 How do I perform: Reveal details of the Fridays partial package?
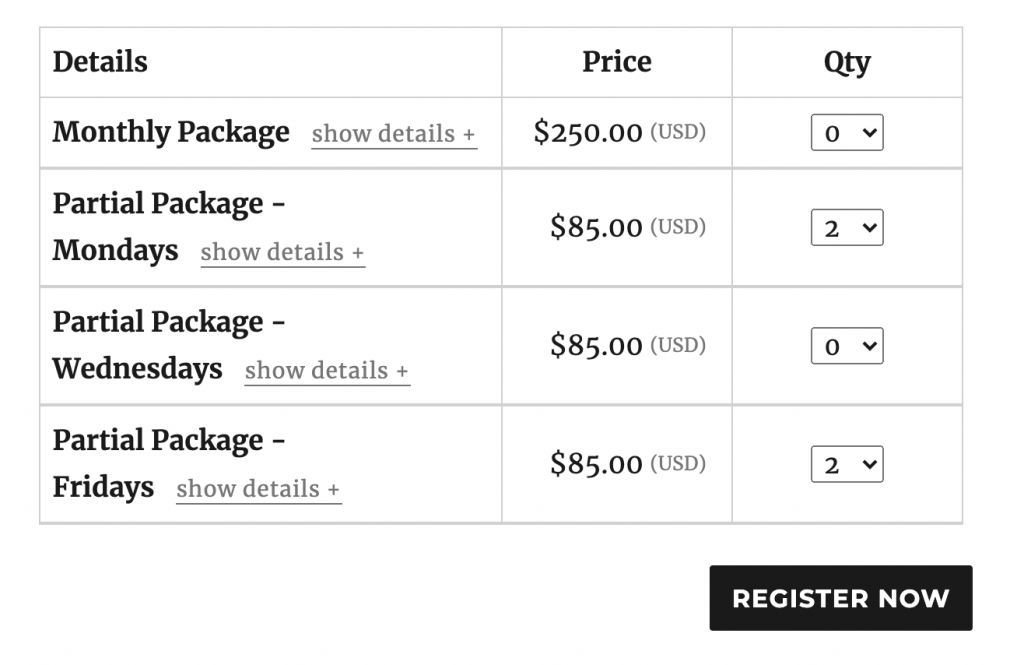258,489
